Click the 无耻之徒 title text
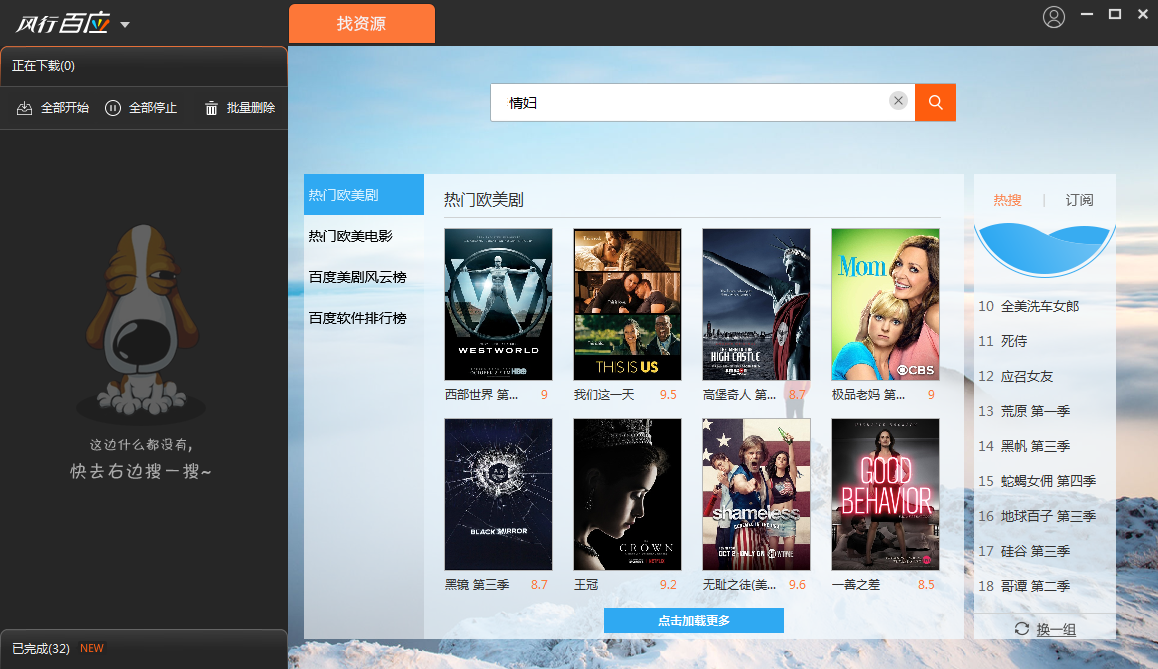Screen dimensions: 1158x669 (739, 585)
